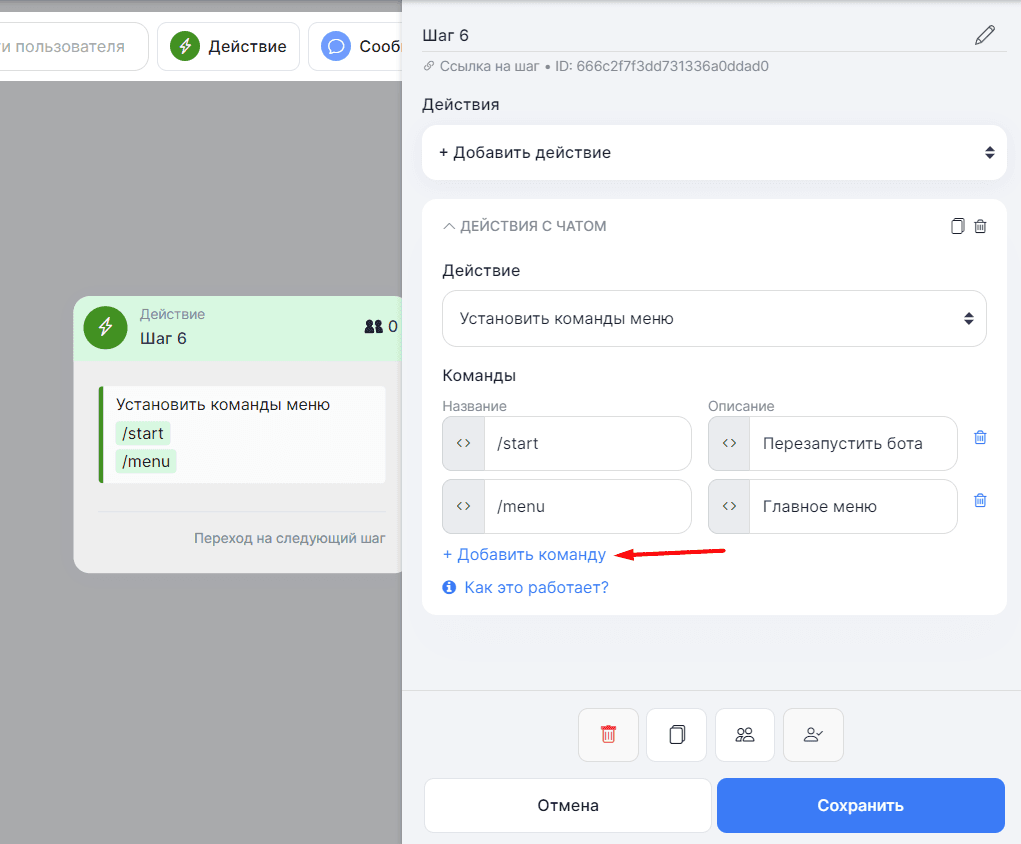Image resolution: width=1021 pixels, height=844 pixels.
Task: Click the Перезапустить бота description field
Action: pyautogui.click(x=850, y=443)
